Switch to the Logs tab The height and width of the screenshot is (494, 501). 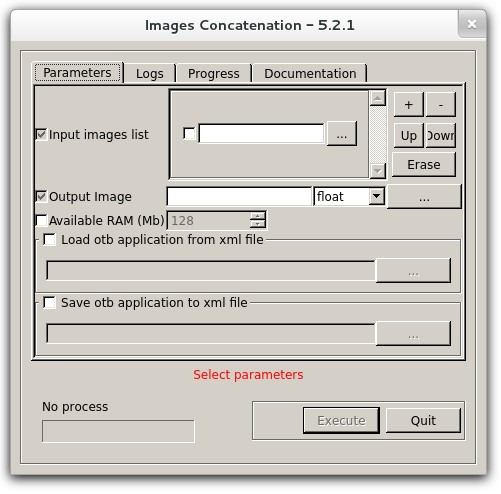pyautogui.click(x=149, y=73)
